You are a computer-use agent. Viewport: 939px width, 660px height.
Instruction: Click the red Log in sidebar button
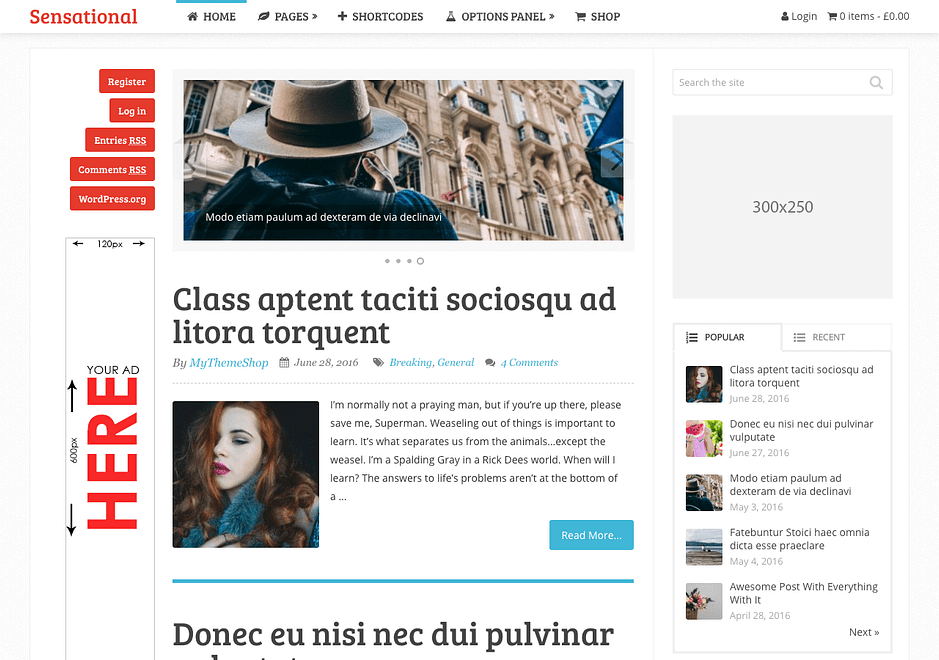132,111
